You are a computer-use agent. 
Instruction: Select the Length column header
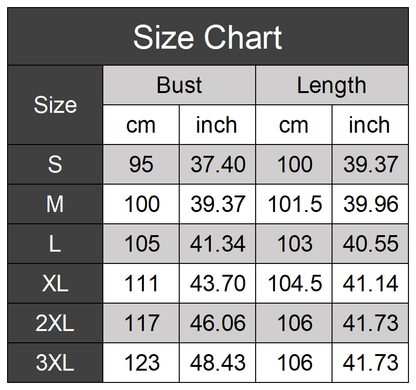(x=332, y=85)
